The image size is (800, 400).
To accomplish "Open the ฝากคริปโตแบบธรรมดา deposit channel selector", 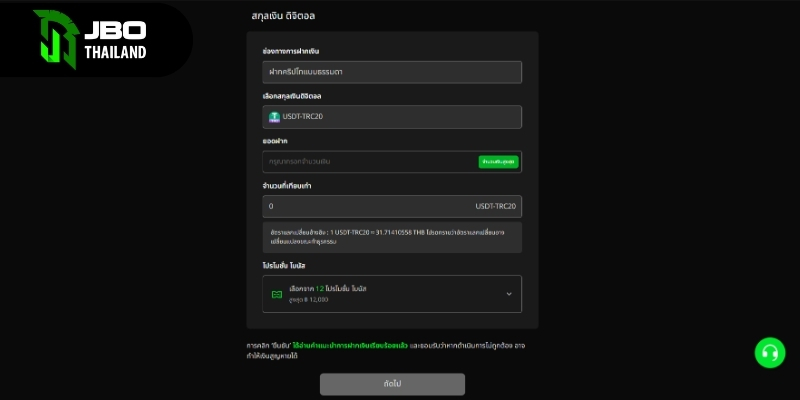I will coord(392,72).
